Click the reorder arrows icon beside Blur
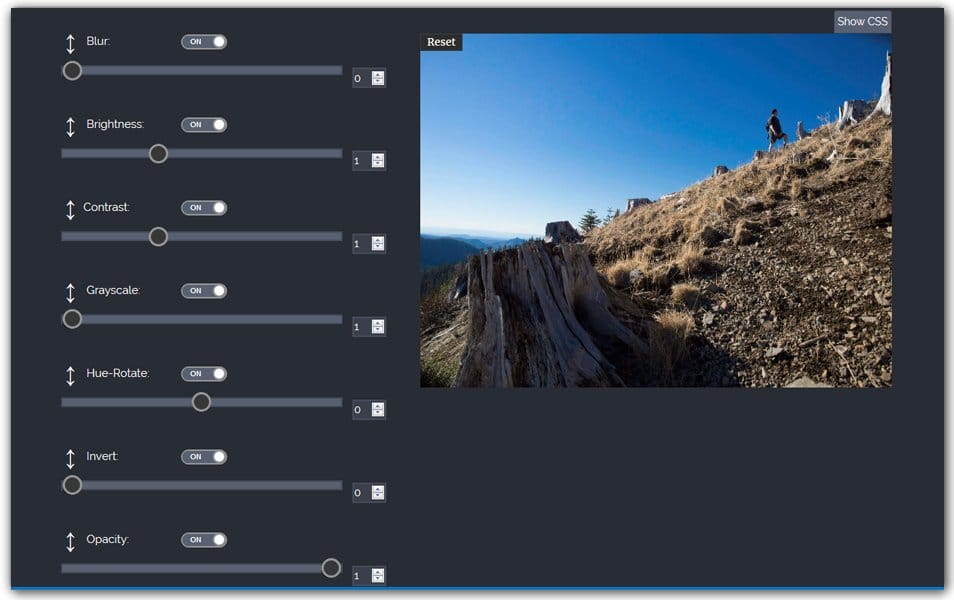This screenshot has width=954, height=600. point(69,42)
